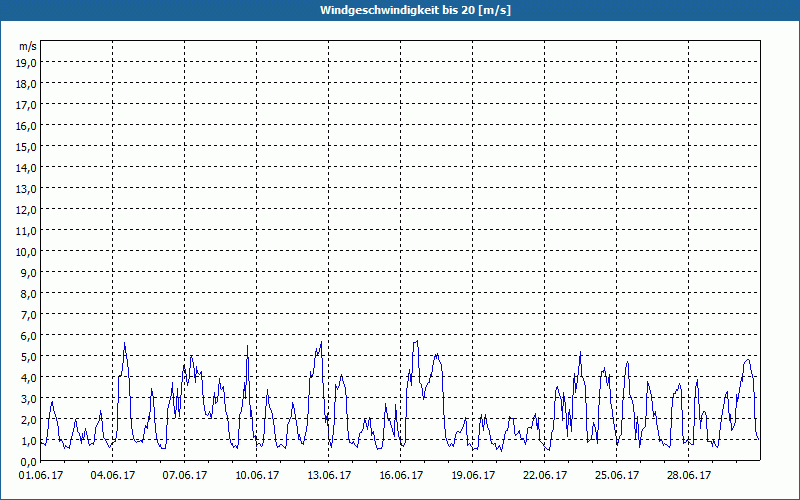Select the 6,0 y-axis label
This screenshot has height=500, width=800.
pos(29,336)
